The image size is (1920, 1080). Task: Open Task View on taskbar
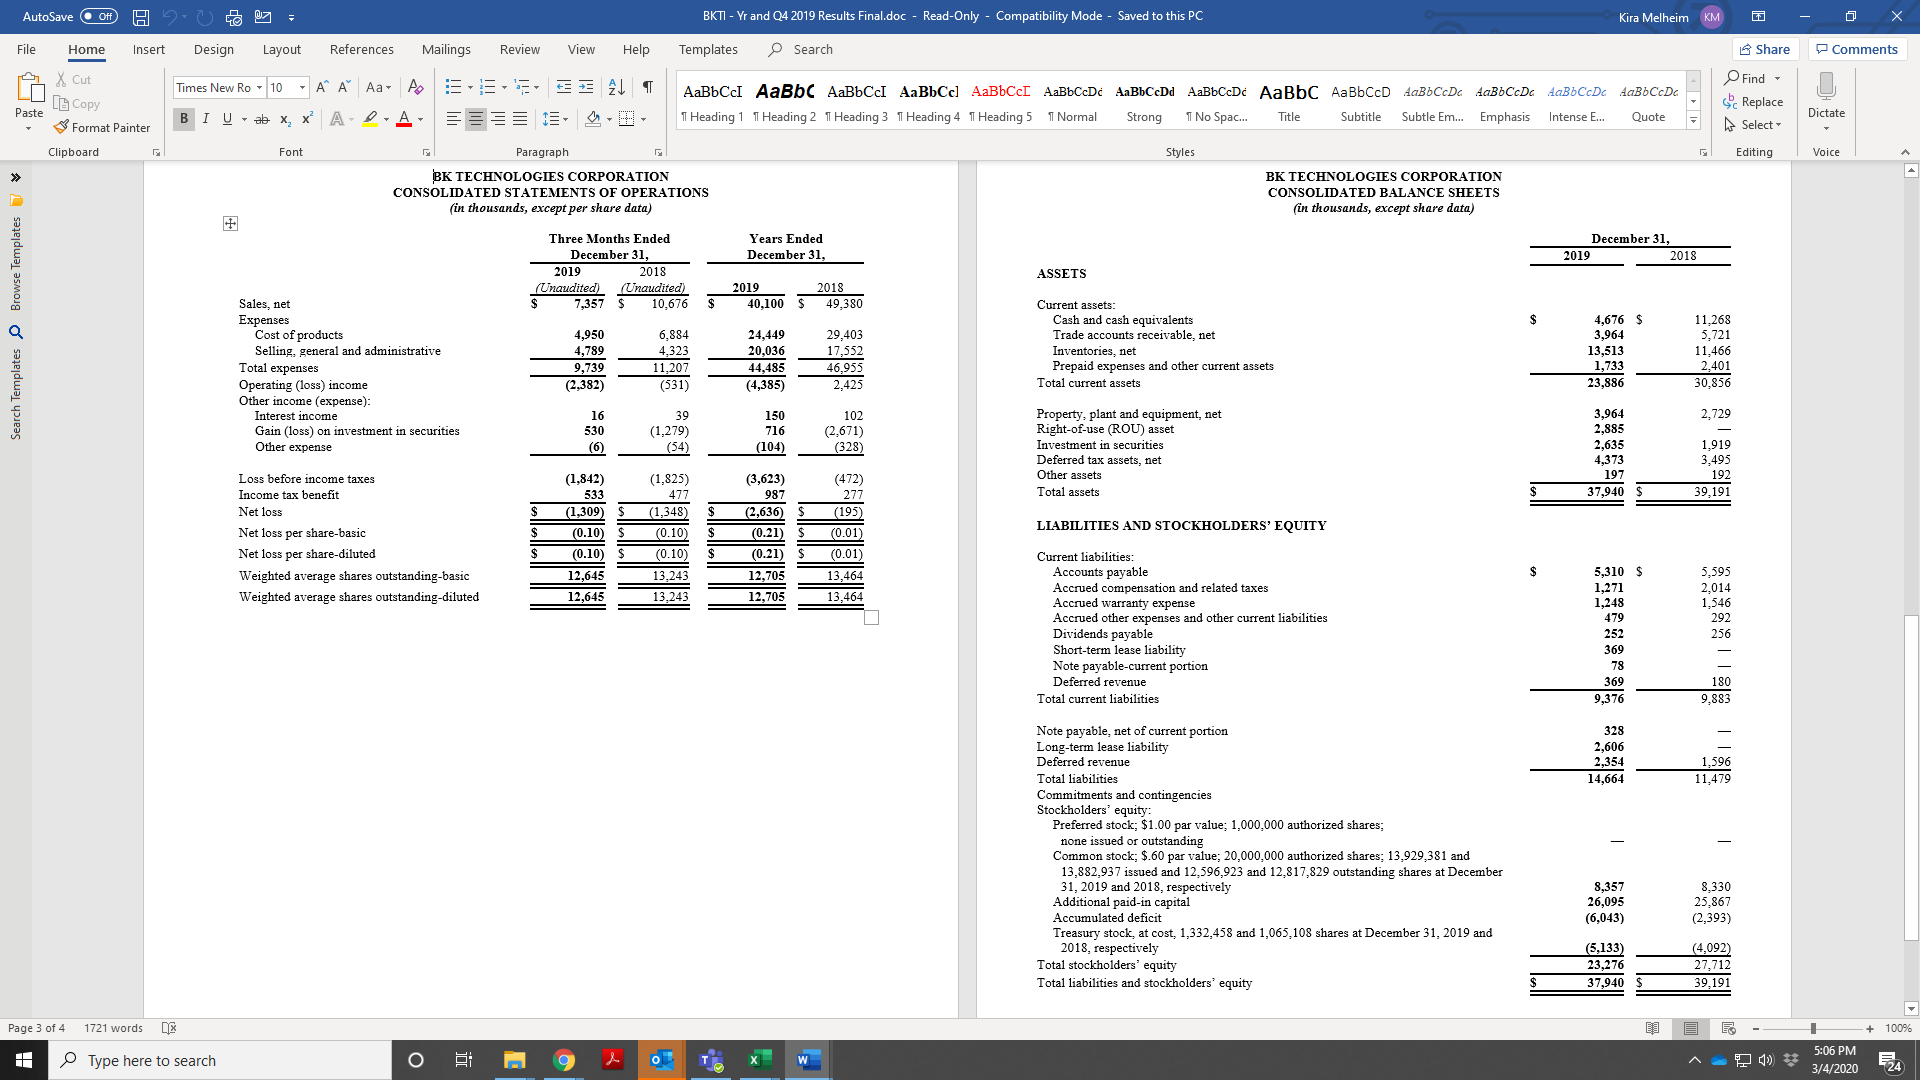coord(463,1060)
